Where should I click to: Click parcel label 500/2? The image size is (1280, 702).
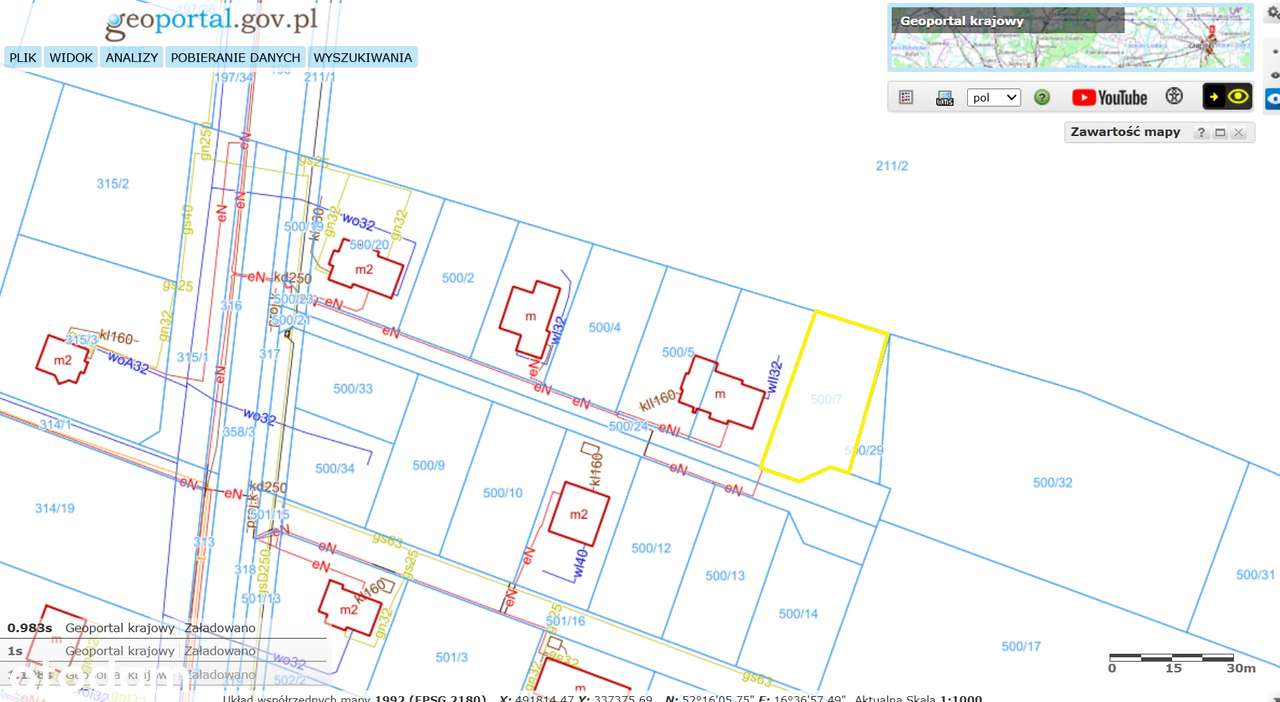457,278
